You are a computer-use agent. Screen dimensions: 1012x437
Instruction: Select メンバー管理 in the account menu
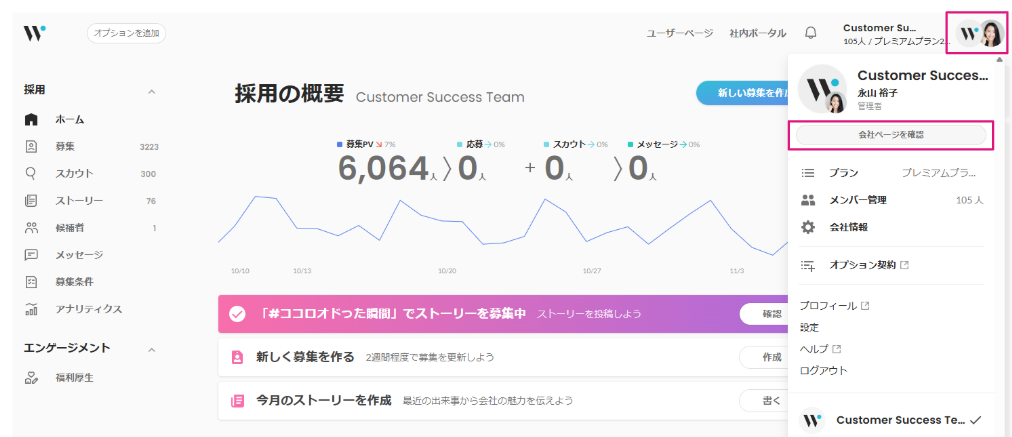[x=857, y=200]
